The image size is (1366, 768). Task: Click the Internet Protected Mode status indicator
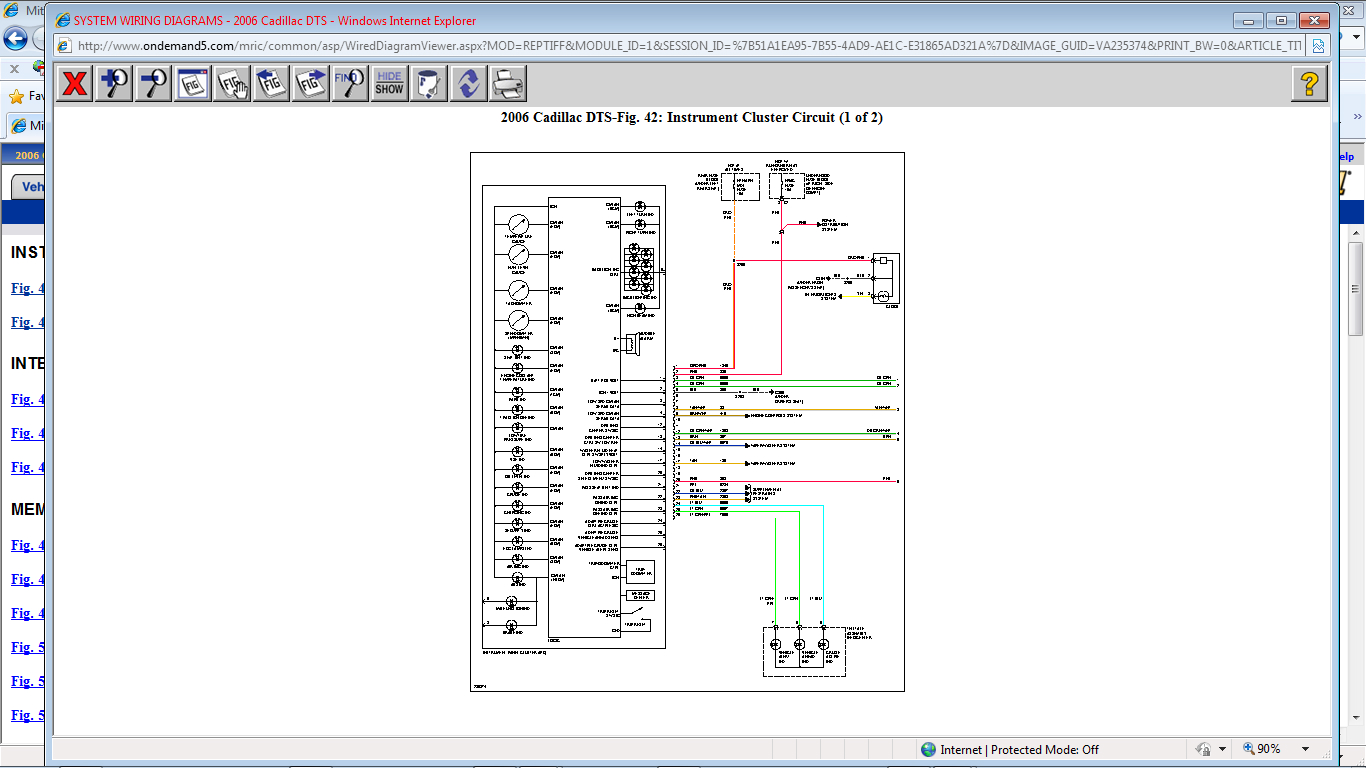[x=1009, y=749]
